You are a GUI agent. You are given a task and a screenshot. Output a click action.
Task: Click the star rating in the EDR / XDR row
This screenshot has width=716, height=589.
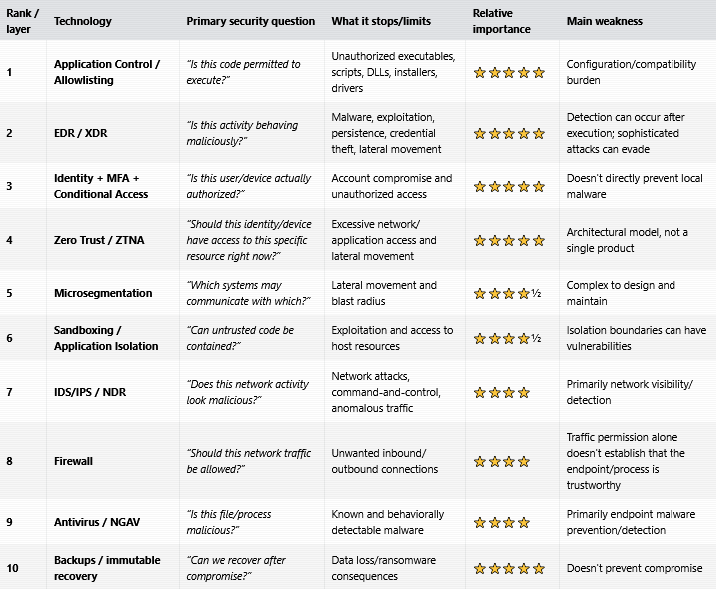coord(509,134)
